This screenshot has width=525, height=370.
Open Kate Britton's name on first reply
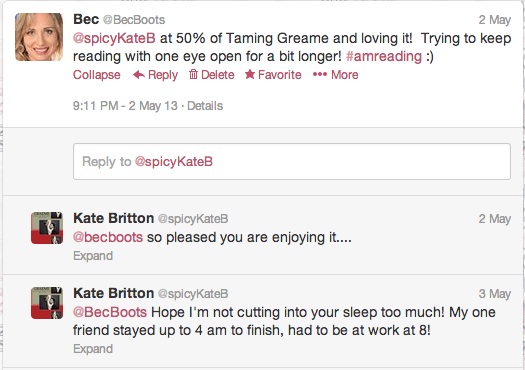point(114,218)
